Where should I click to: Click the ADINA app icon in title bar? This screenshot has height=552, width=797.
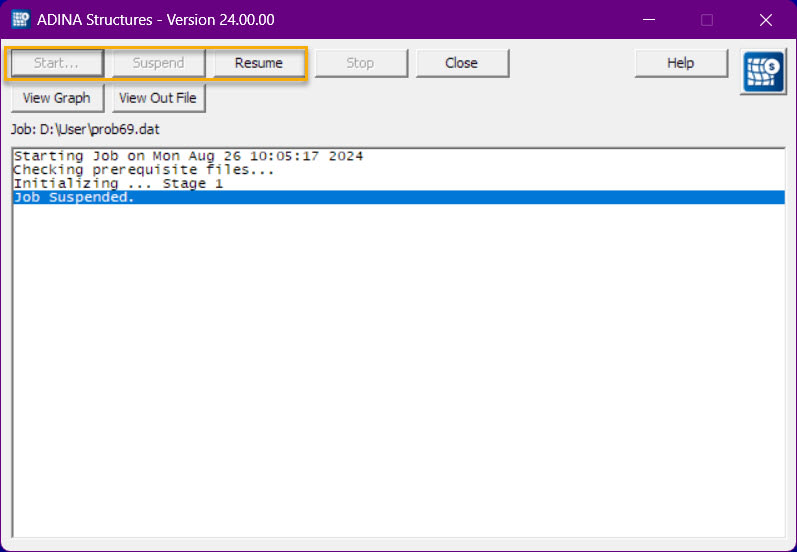pyautogui.click(x=21, y=19)
